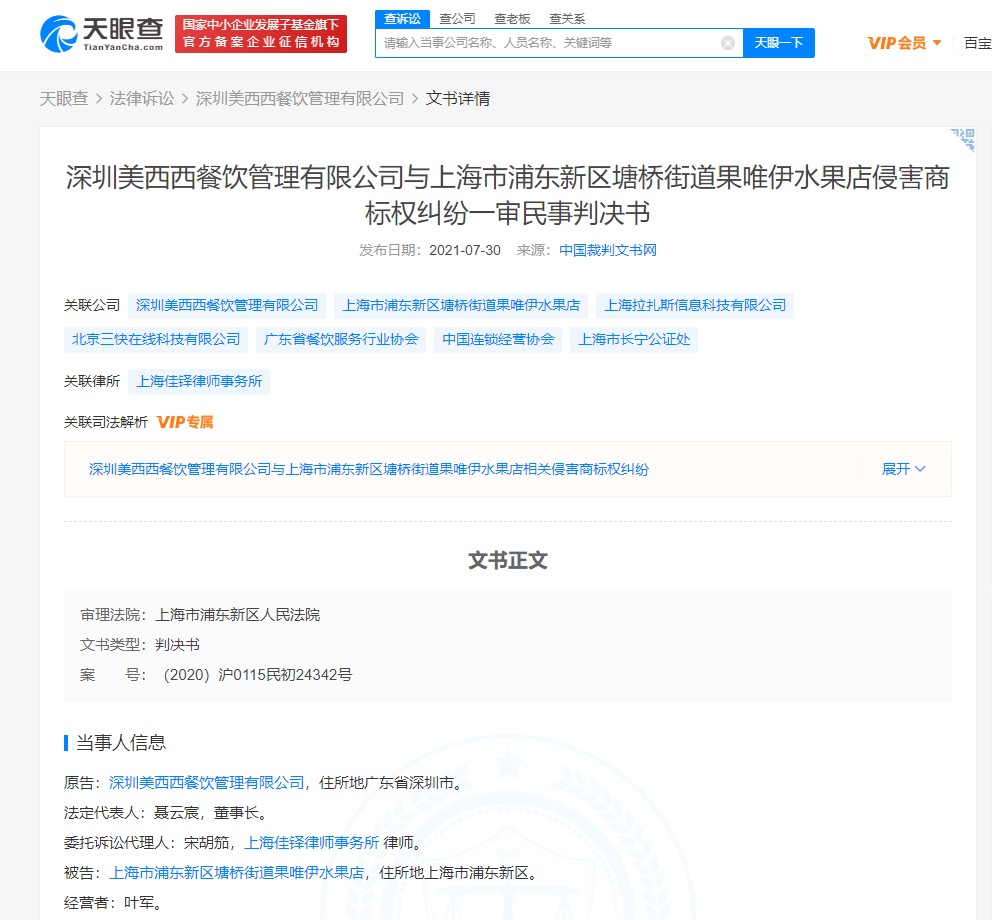Viewport: 992px width, 920px height.
Task: Switch to the 查关系 tab
Action: 567,19
